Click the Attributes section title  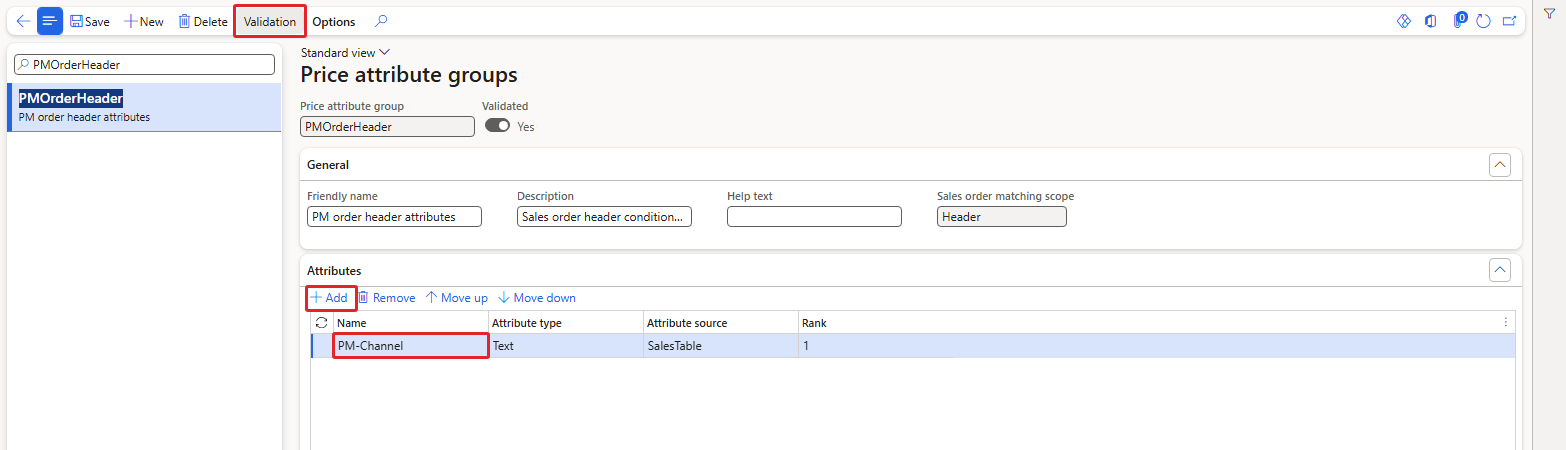pos(334,270)
